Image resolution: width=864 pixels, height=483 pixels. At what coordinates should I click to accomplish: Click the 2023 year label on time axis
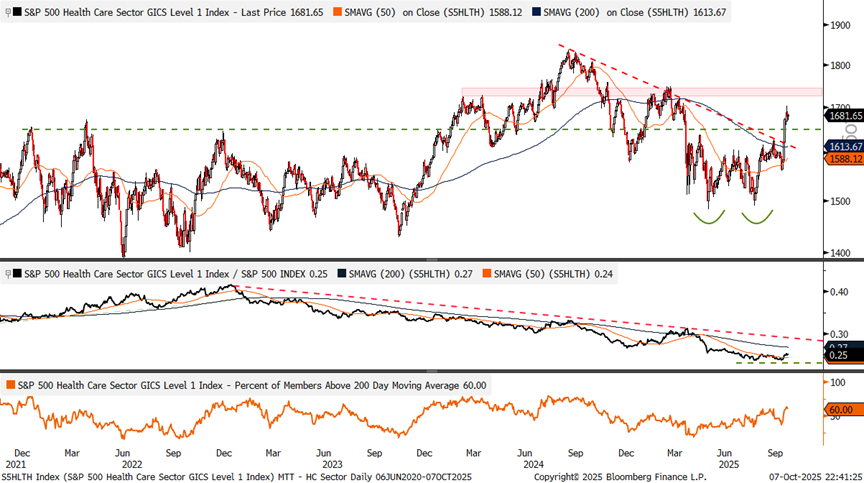(332, 464)
